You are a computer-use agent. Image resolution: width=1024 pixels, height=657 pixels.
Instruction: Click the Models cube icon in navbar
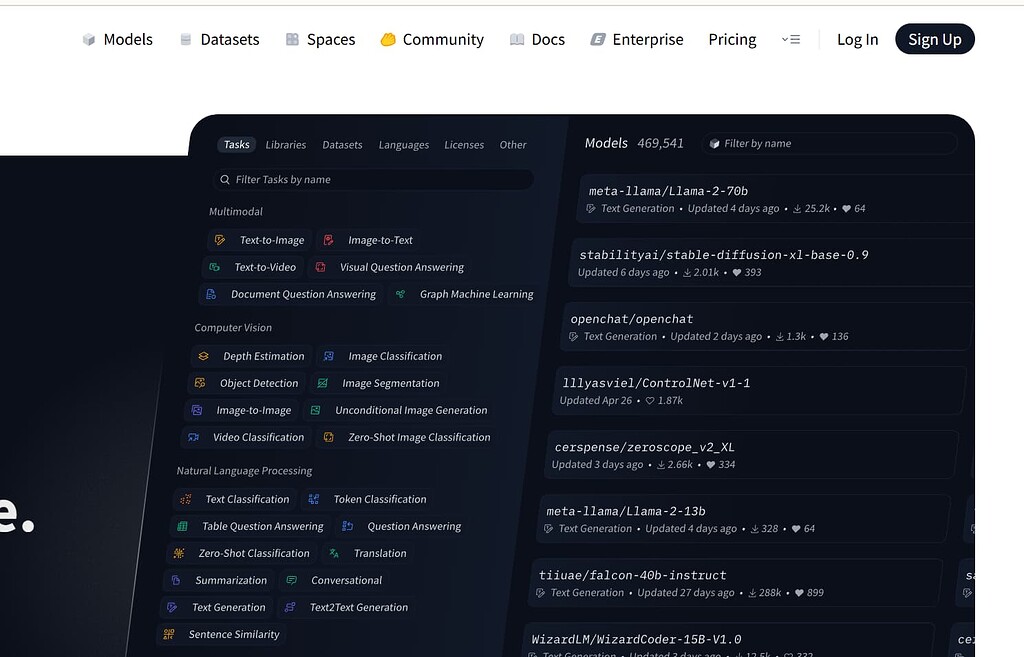[x=89, y=40]
